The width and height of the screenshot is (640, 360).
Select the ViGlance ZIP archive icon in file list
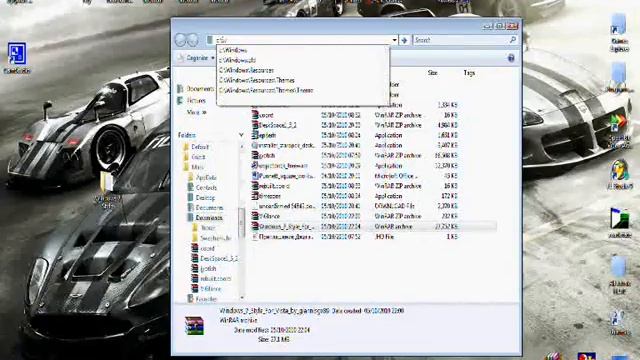click(x=255, y=216)
